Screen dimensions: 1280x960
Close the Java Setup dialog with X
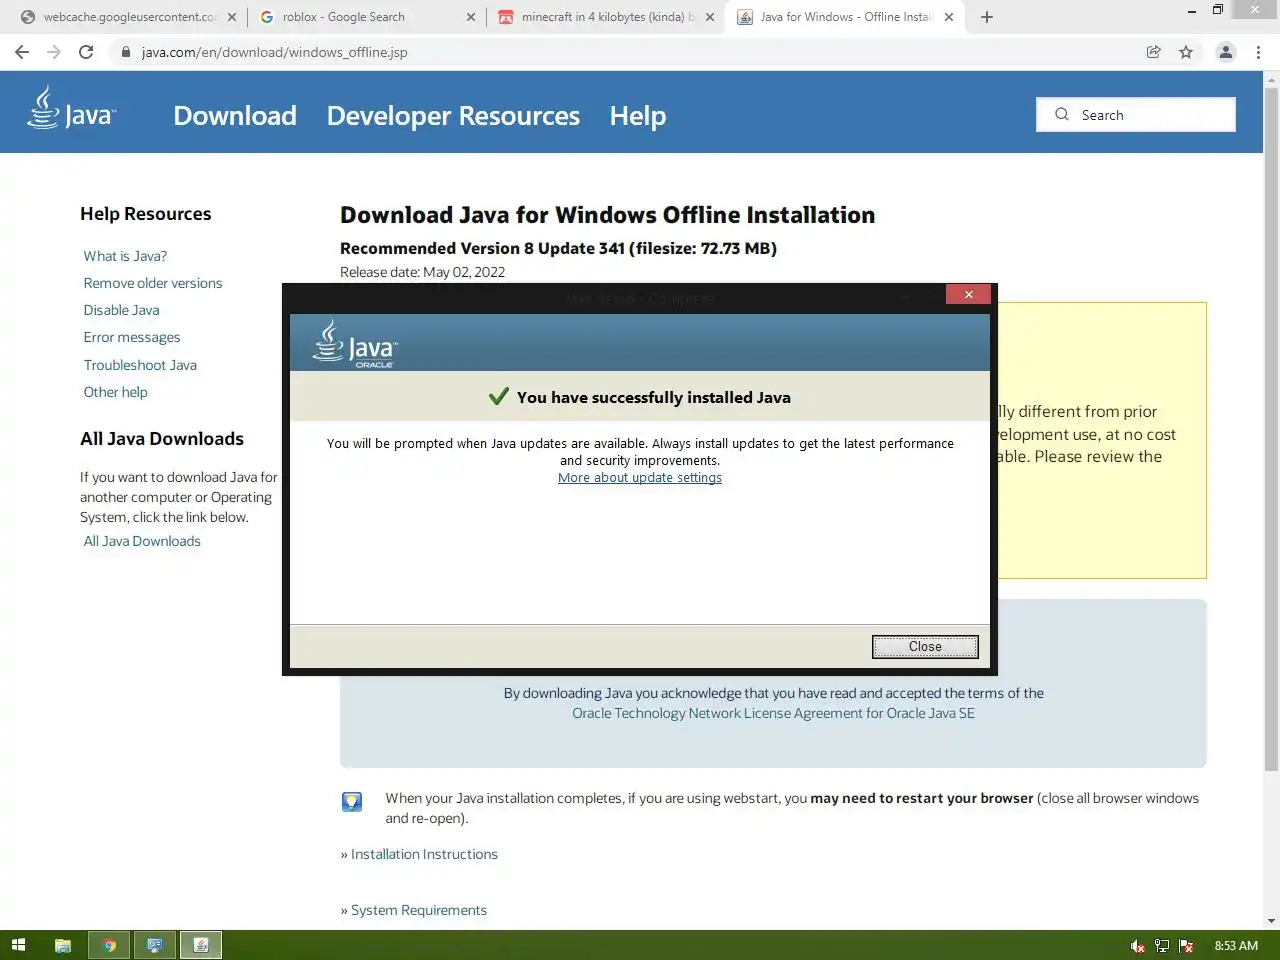tap(968, 294)
